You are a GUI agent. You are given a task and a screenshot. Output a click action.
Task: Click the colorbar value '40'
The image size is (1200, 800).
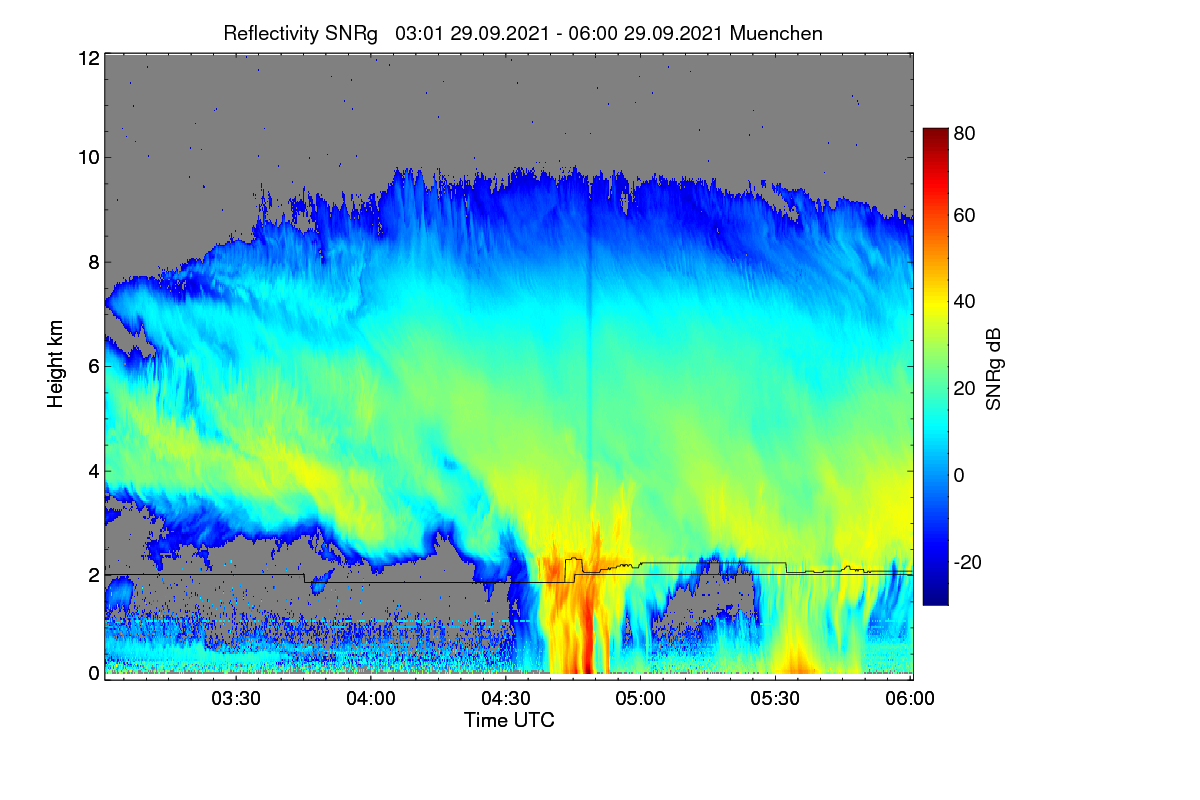[965, 301]
